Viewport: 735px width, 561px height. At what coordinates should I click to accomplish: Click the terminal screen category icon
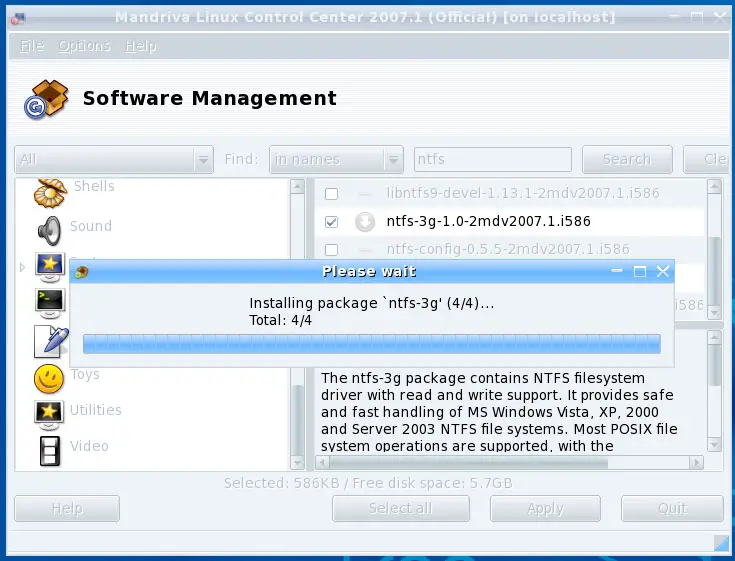(50, 302)
